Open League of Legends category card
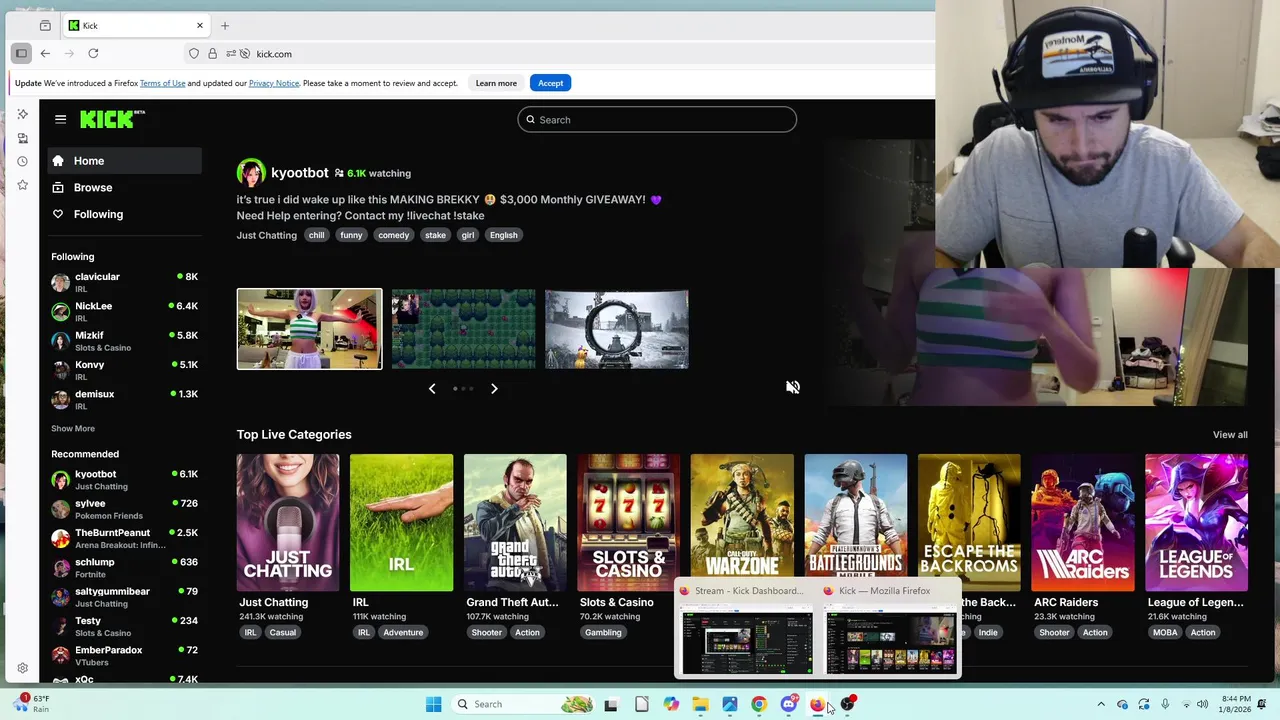This screenshot has width=1280, height=720. [x=1196, y=523]
